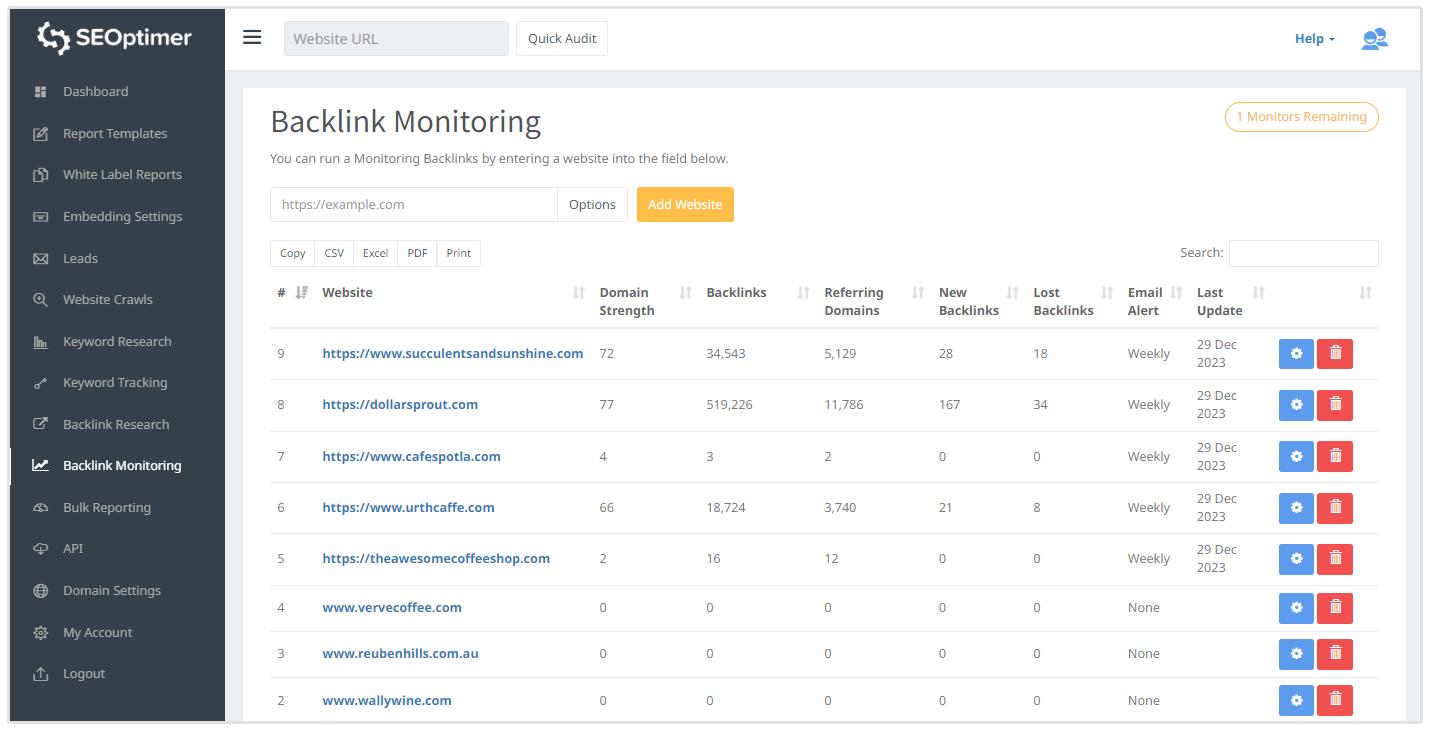The width and height of the screenshot is (1430, 730).
Task: Open Keyword Tracking
Action: 115,382
